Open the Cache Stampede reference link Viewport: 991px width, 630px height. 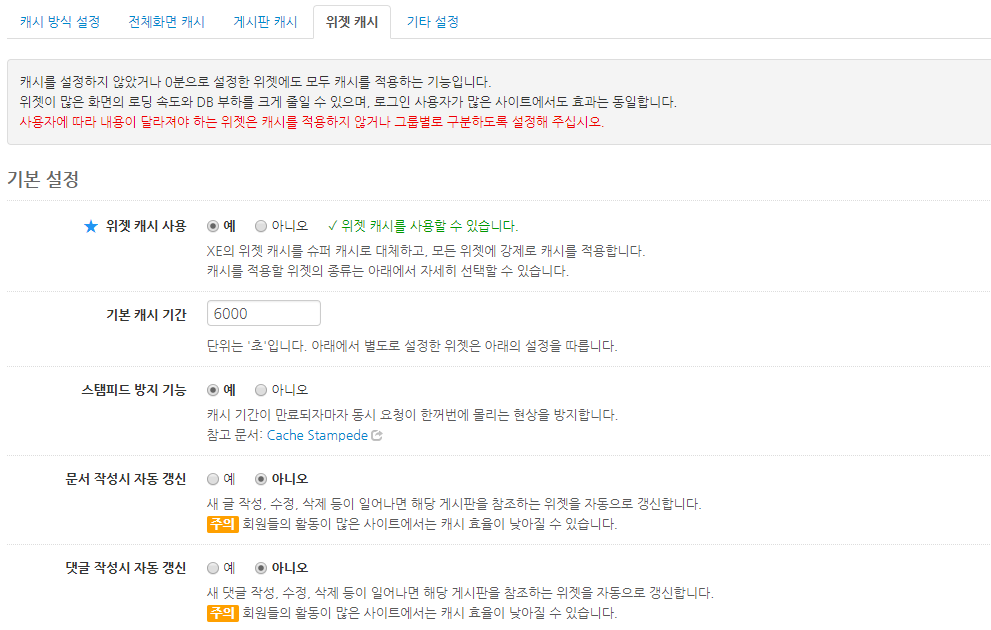(317, 436)
